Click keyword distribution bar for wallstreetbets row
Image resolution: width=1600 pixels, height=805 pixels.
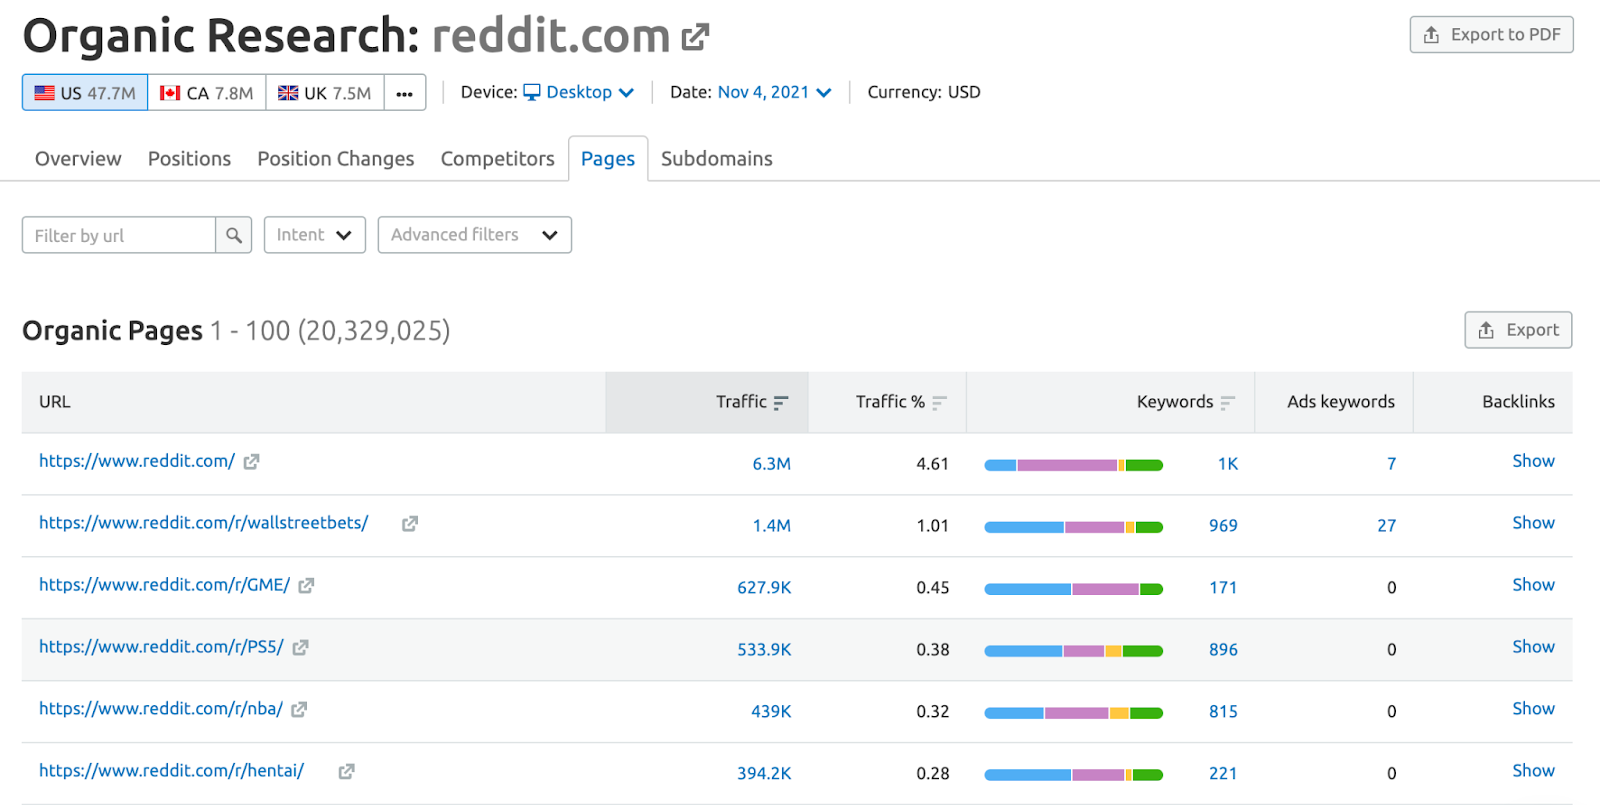(1074, 527)
